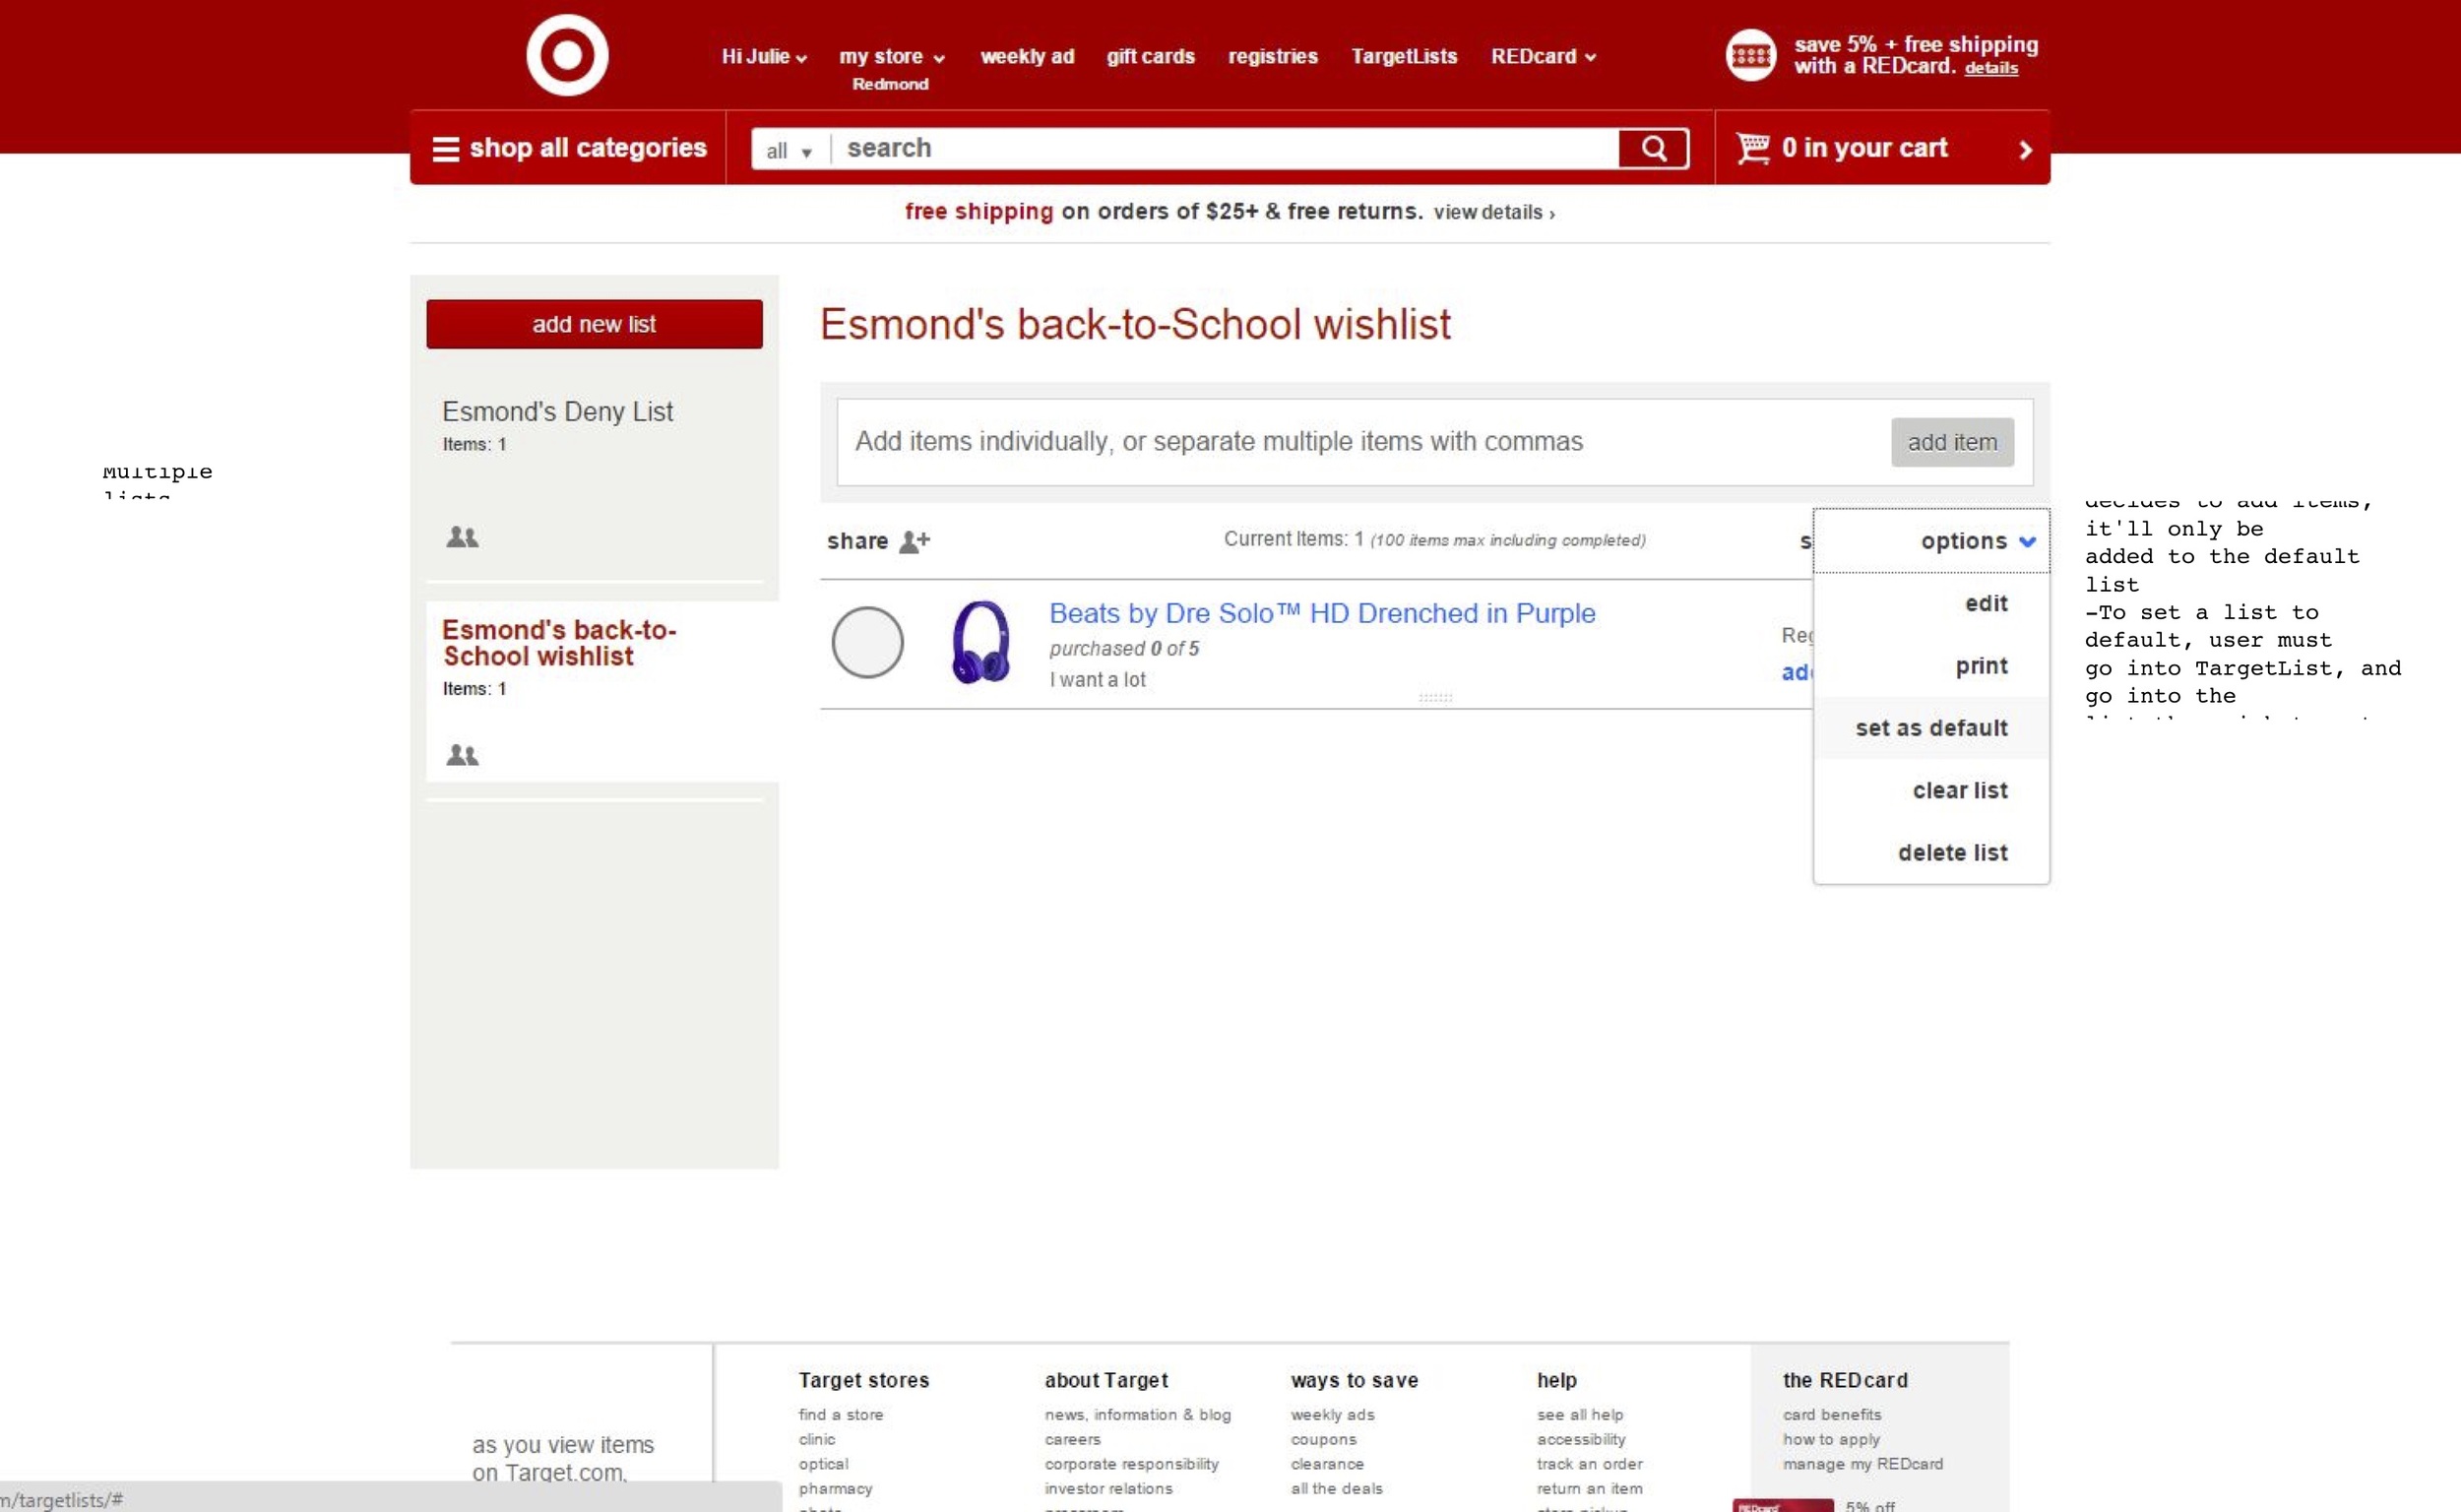Open news, information & blog footer link

coord(1137,1414)
